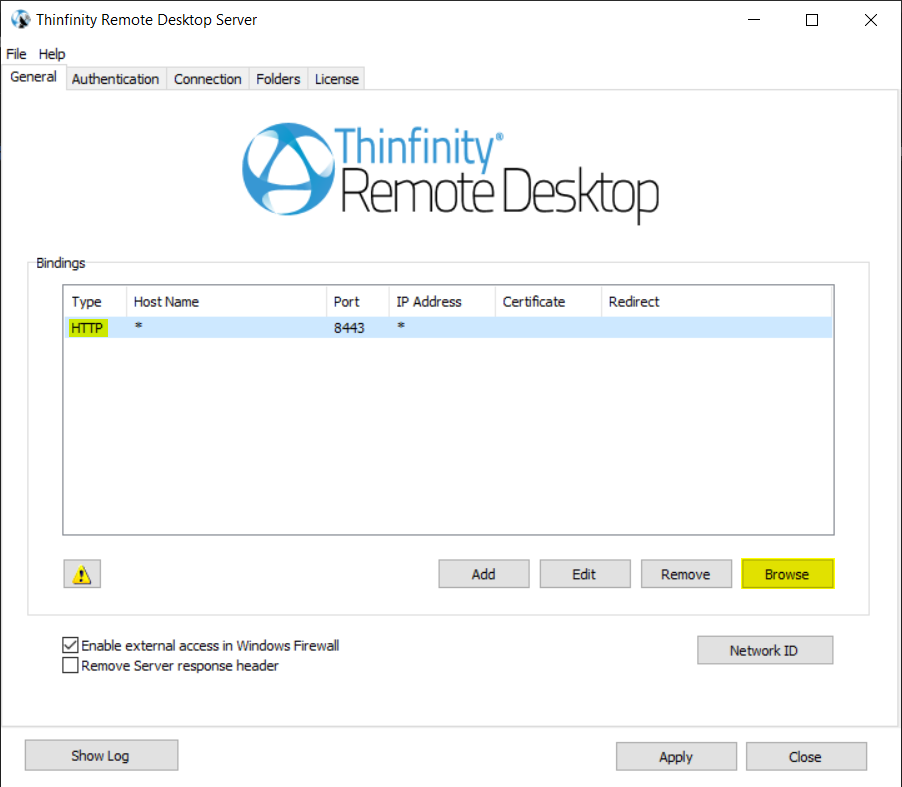Apply the settings changes
The image size is (902, 787).
click(x=676, y=757)
